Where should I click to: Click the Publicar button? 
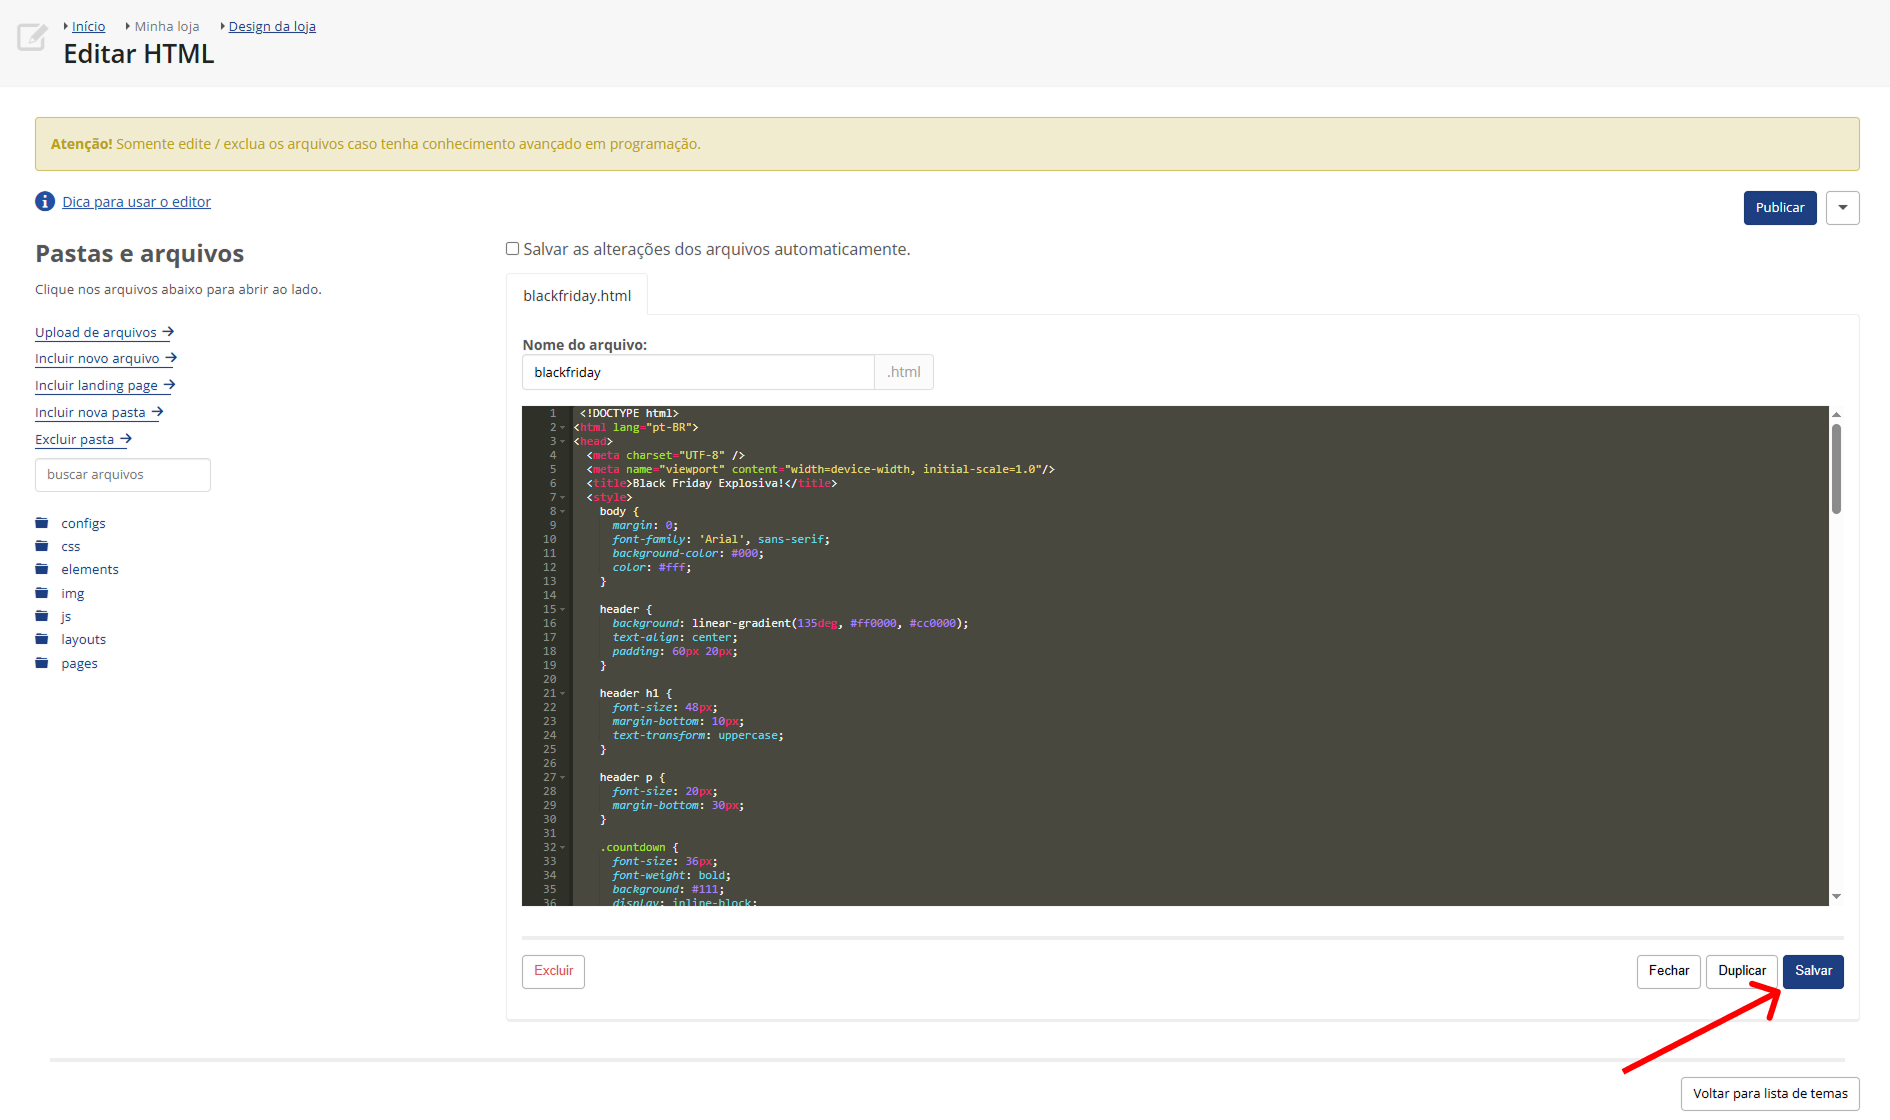[1780, 208]
